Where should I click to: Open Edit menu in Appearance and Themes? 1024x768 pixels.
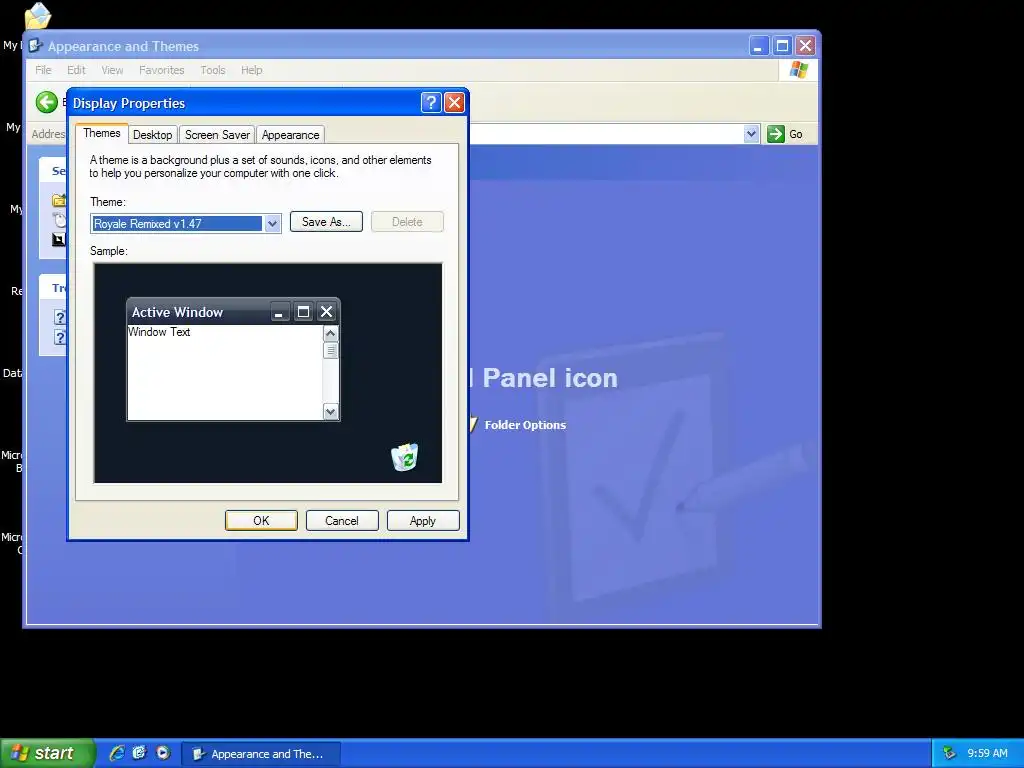76,70
